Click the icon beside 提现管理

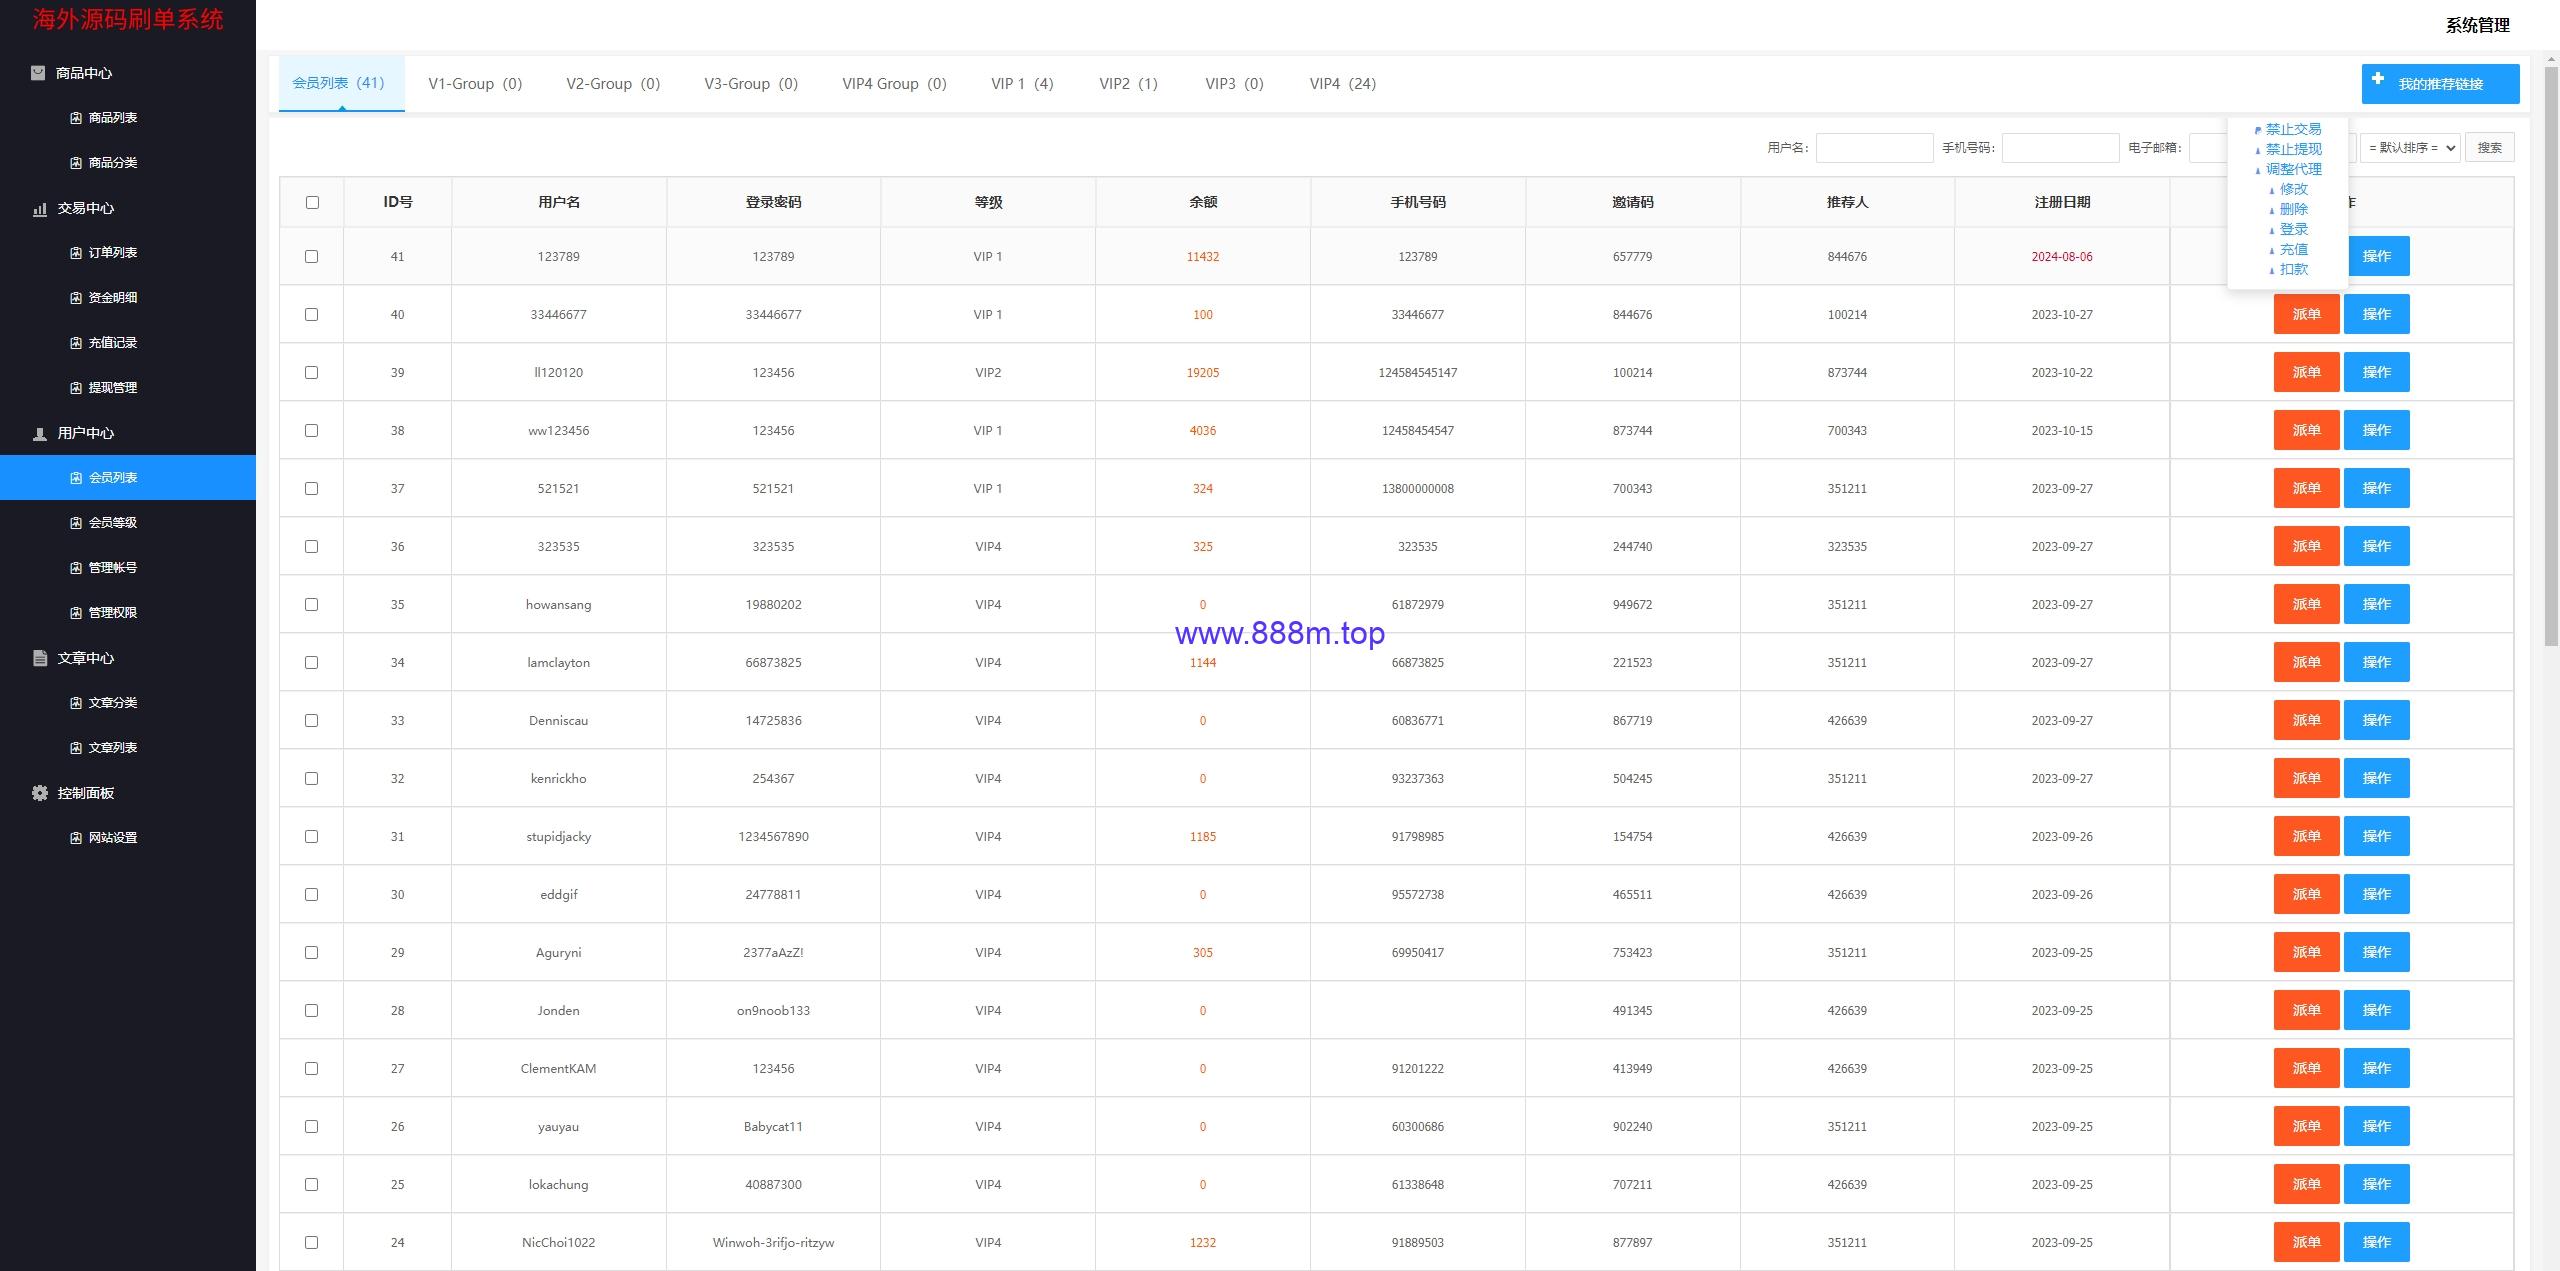[76, 388]
